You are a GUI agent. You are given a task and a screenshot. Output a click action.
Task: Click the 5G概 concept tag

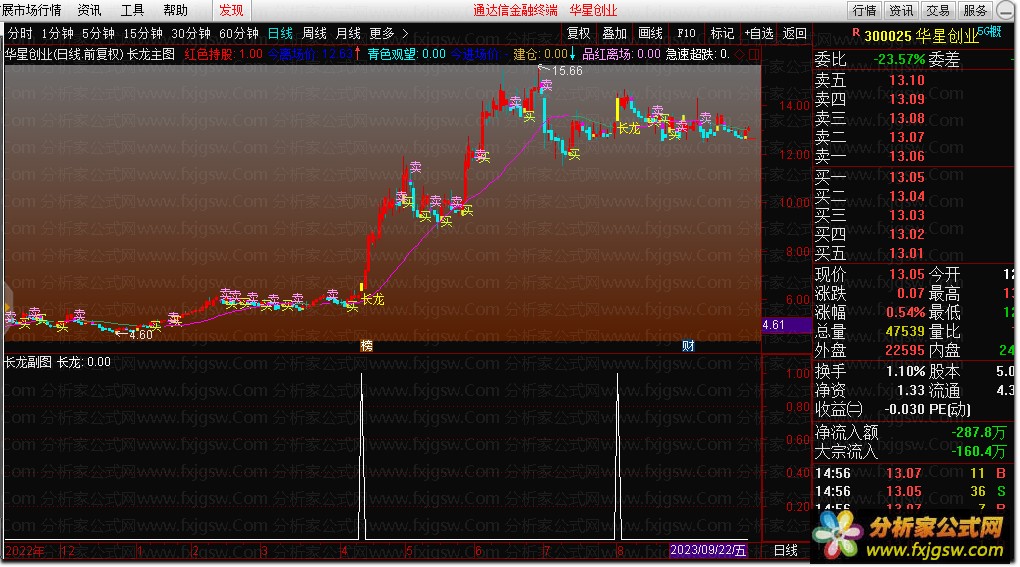pos(989,31)
